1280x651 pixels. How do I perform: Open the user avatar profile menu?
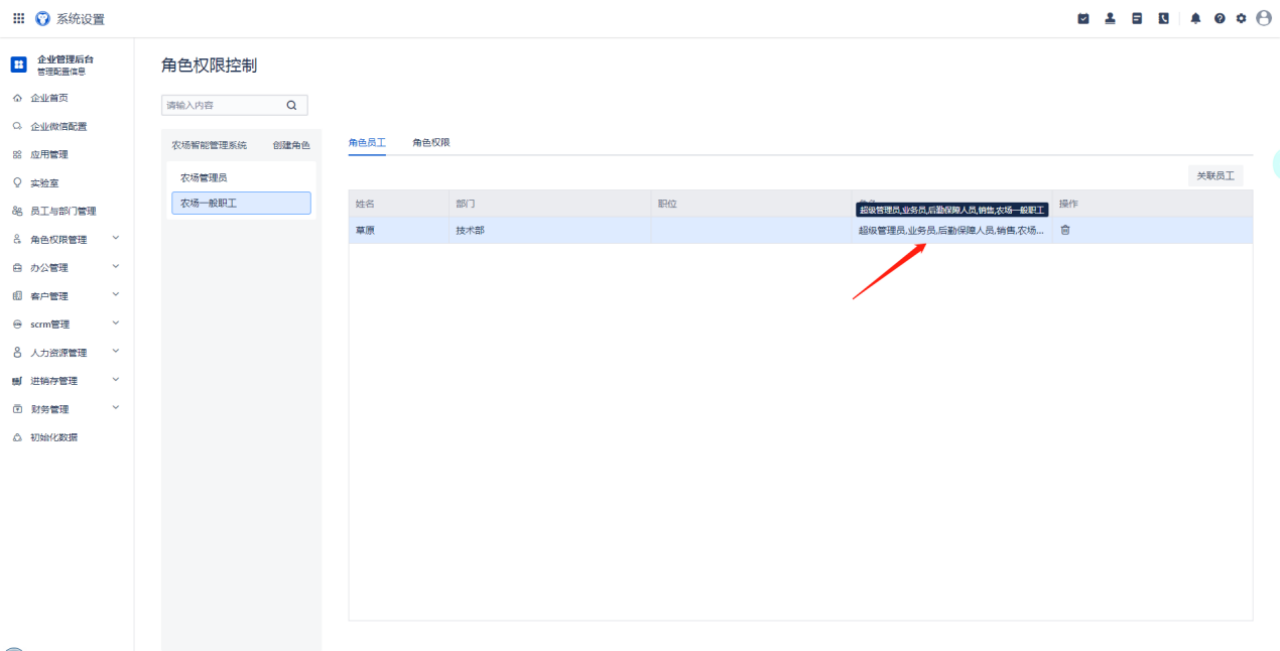point(1263,18)
